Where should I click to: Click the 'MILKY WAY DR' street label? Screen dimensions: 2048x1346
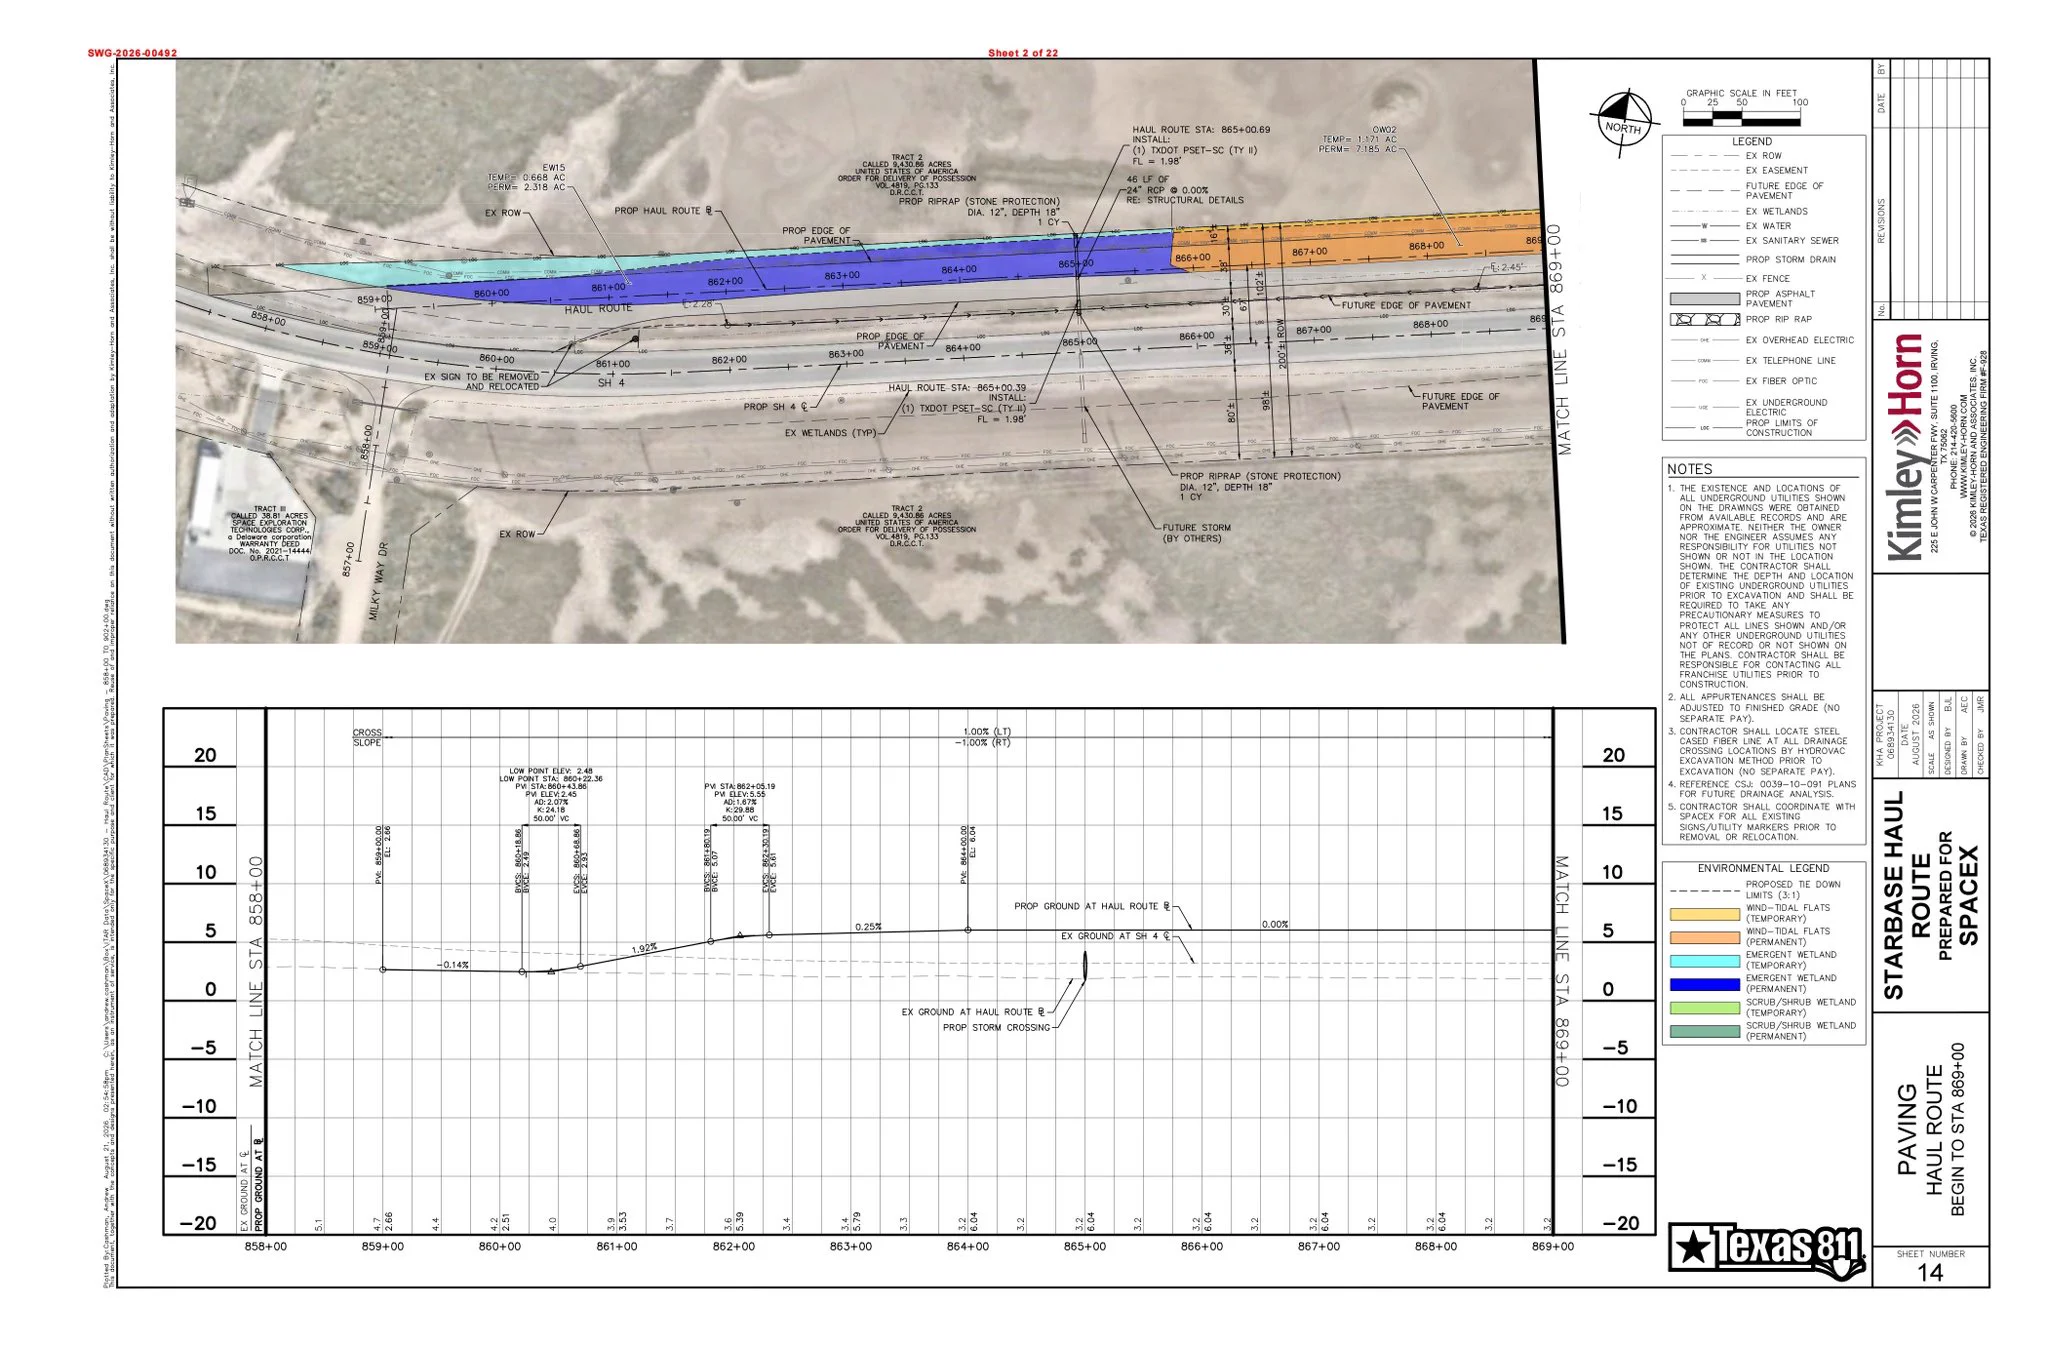tap(376, 581)
